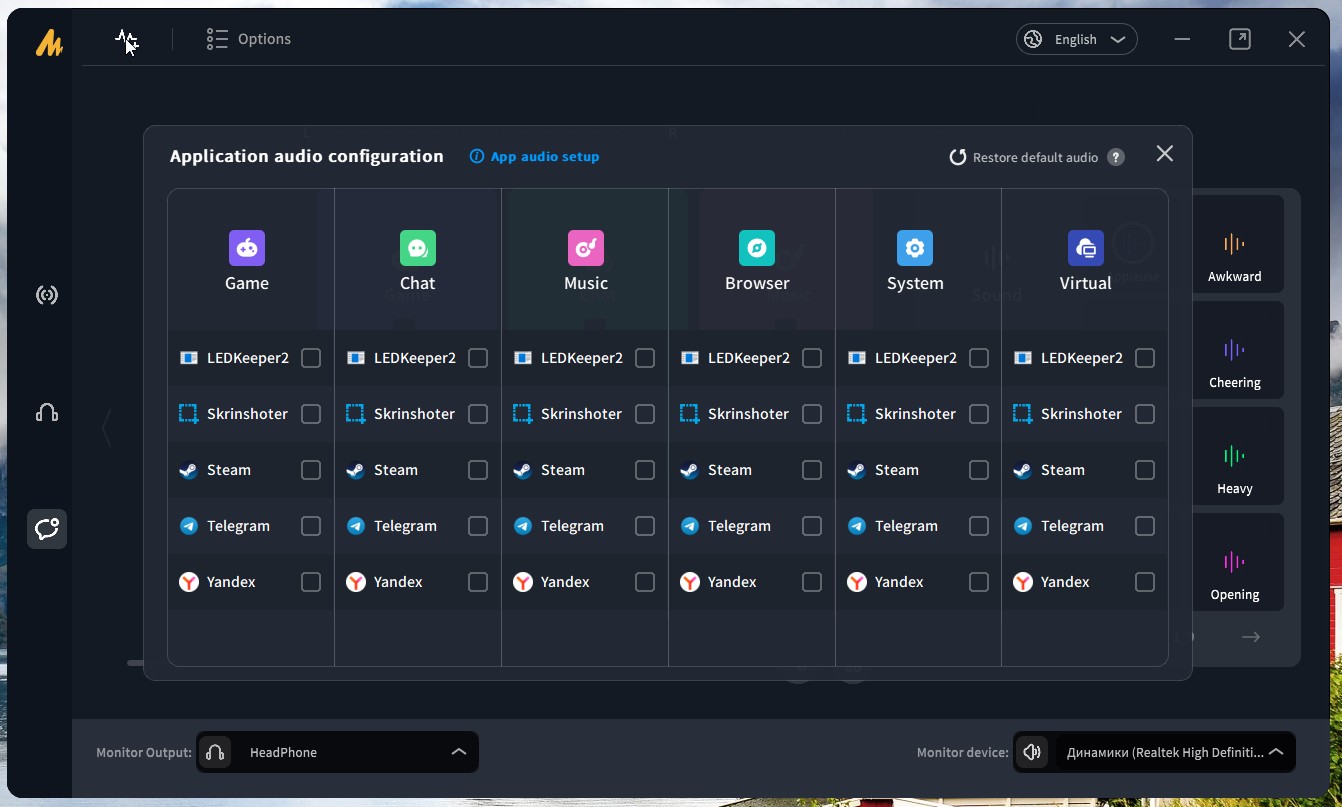1342x807 pixels.
Task: Click the Monitor device speaker icon
Action: click(x=1033, y=752)
